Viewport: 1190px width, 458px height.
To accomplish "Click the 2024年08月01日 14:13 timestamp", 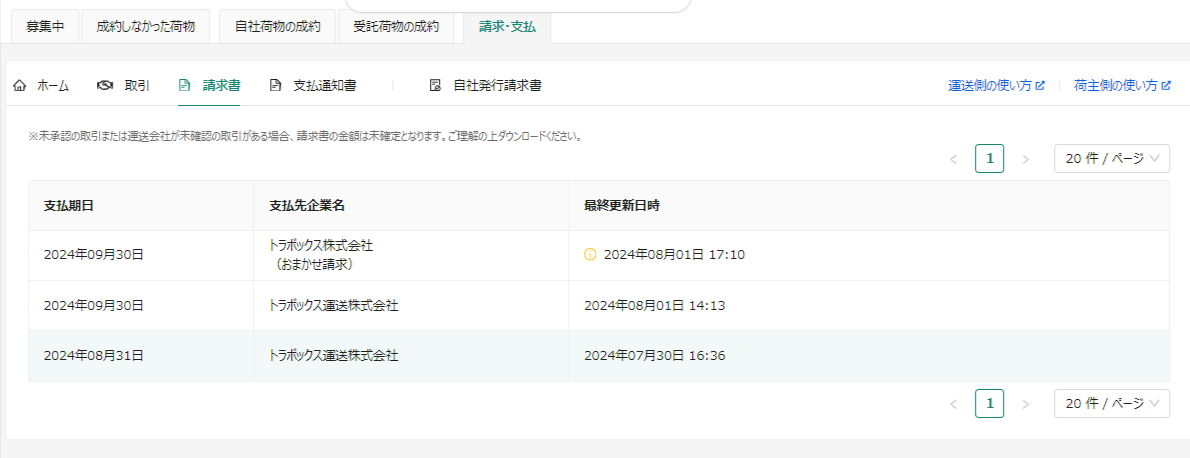I will [x=655, y=305].
